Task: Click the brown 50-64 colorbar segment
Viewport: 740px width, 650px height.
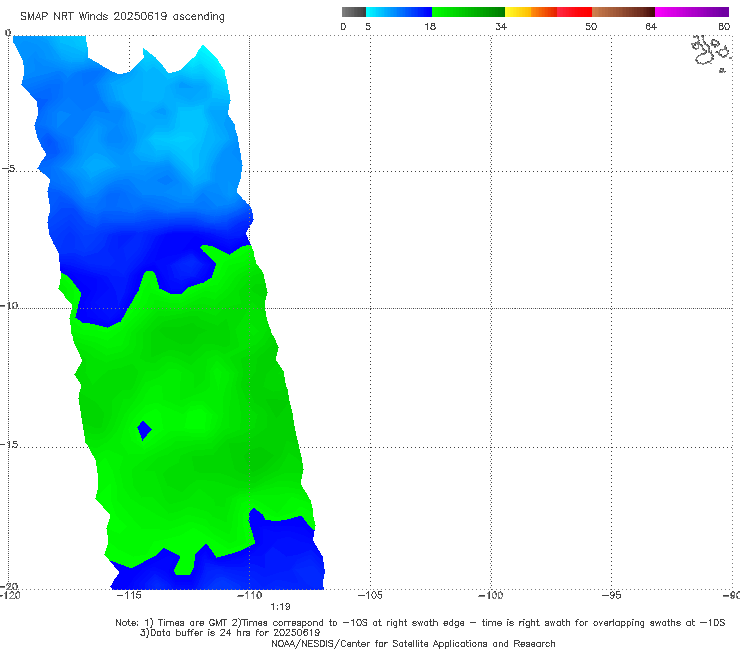Action: (x=623, y=12)
